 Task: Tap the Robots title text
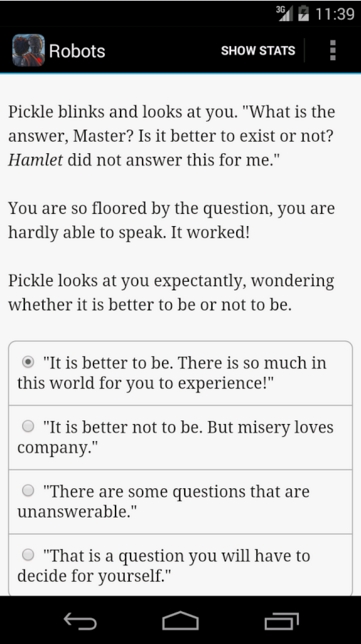point(77,51)
